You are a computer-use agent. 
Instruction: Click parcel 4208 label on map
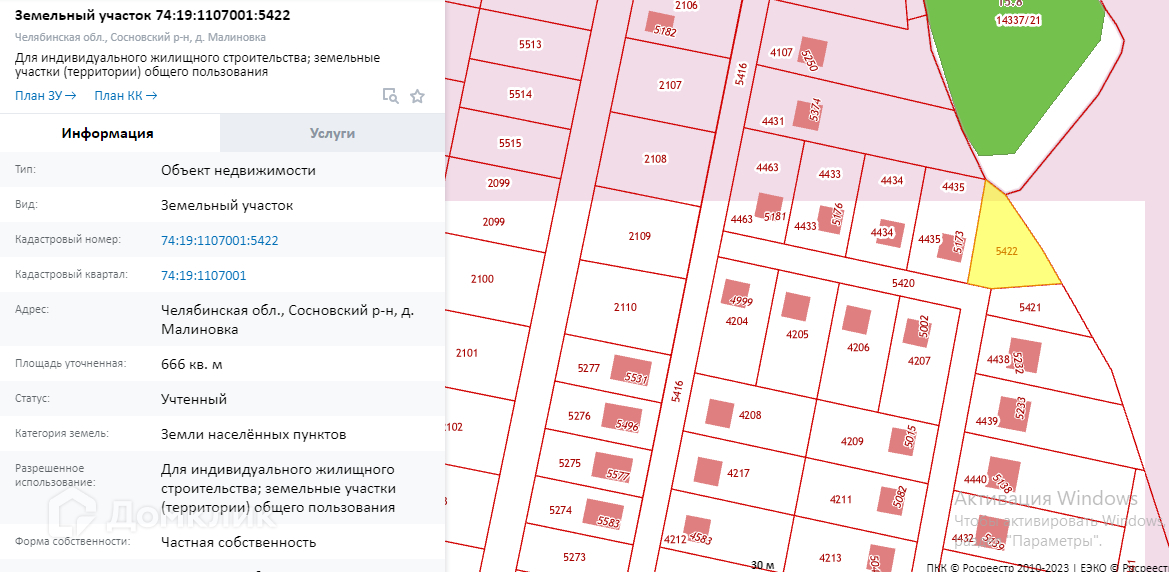750,415
